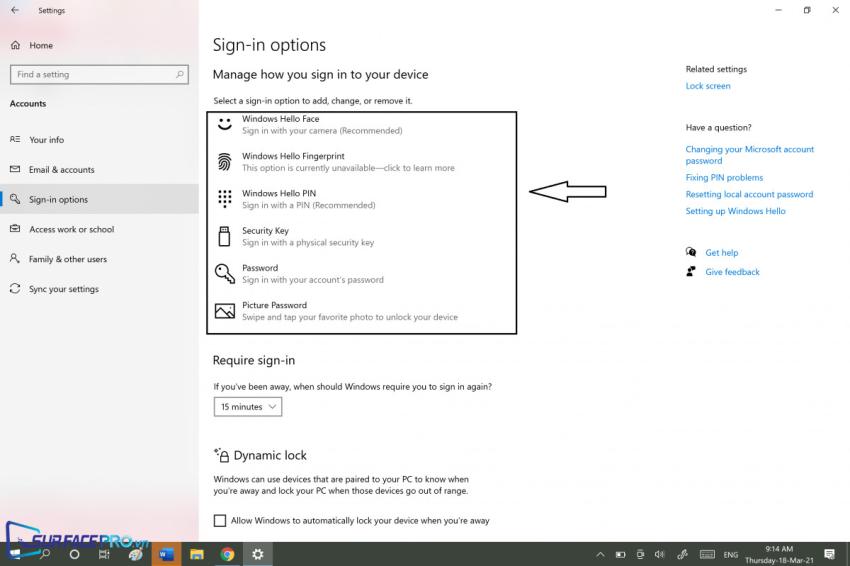
Task: Show hidden tray icons chevron
Action: pos(600,555)
